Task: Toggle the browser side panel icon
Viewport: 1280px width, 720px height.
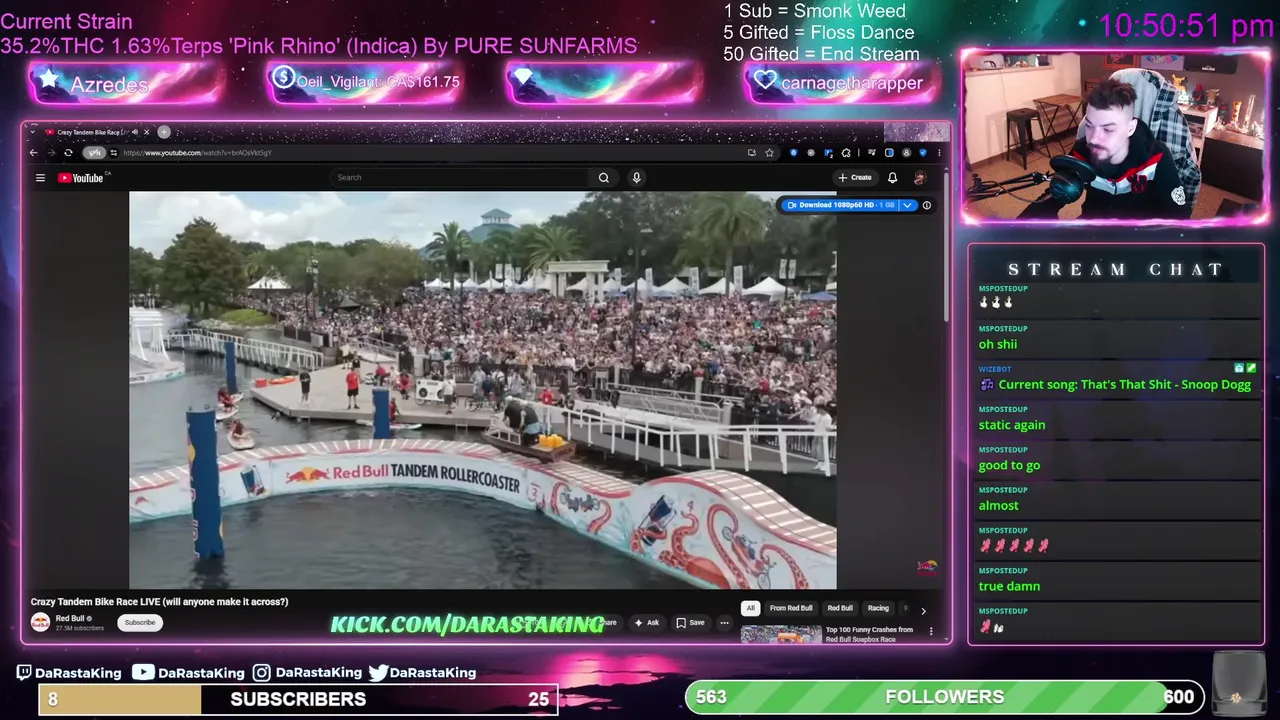Action: (889, 152)
